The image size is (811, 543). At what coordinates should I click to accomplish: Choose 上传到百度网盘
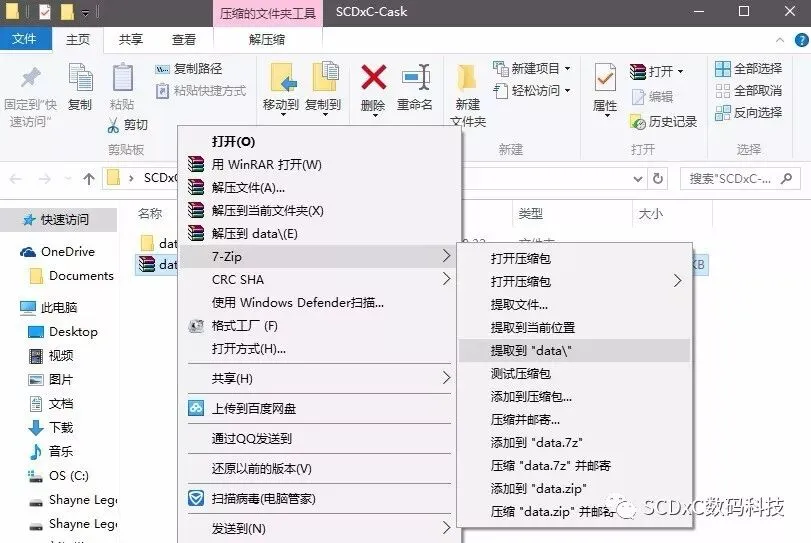pyautogui.click(x=319, y=409)
